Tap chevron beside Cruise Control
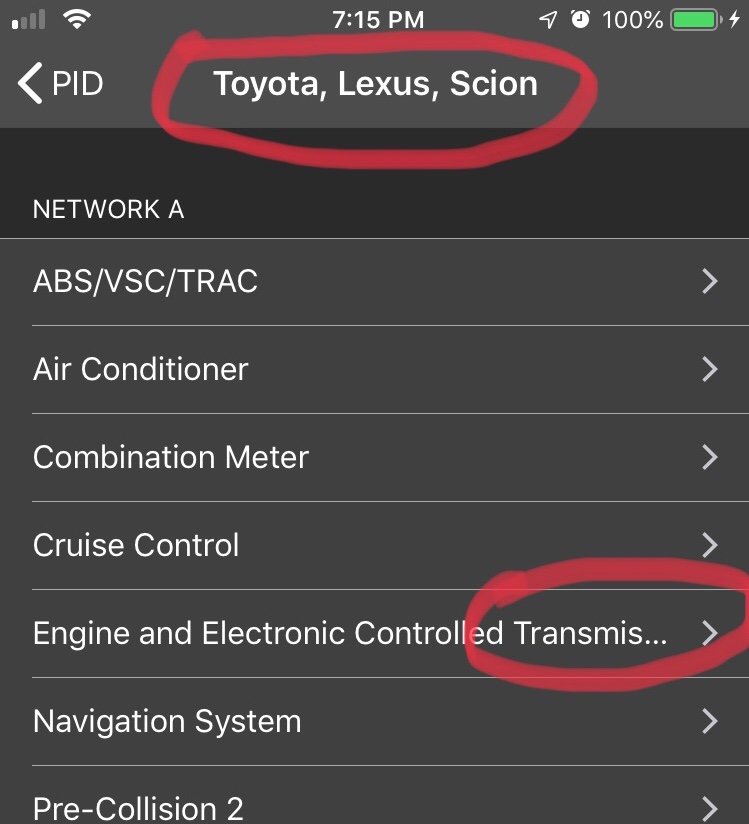Viewport: 749px width, 824px height. click(x=710, y=545)
